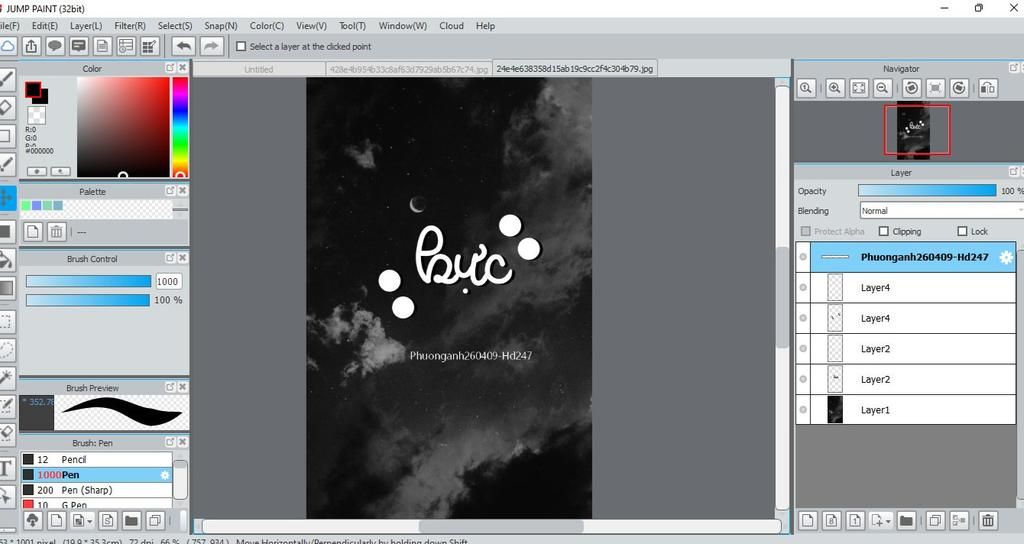This screenshot has width=1024, height=544.
Task: Hide the Phuonganh260409-Hd247 text layer
Action: [803, 257]
